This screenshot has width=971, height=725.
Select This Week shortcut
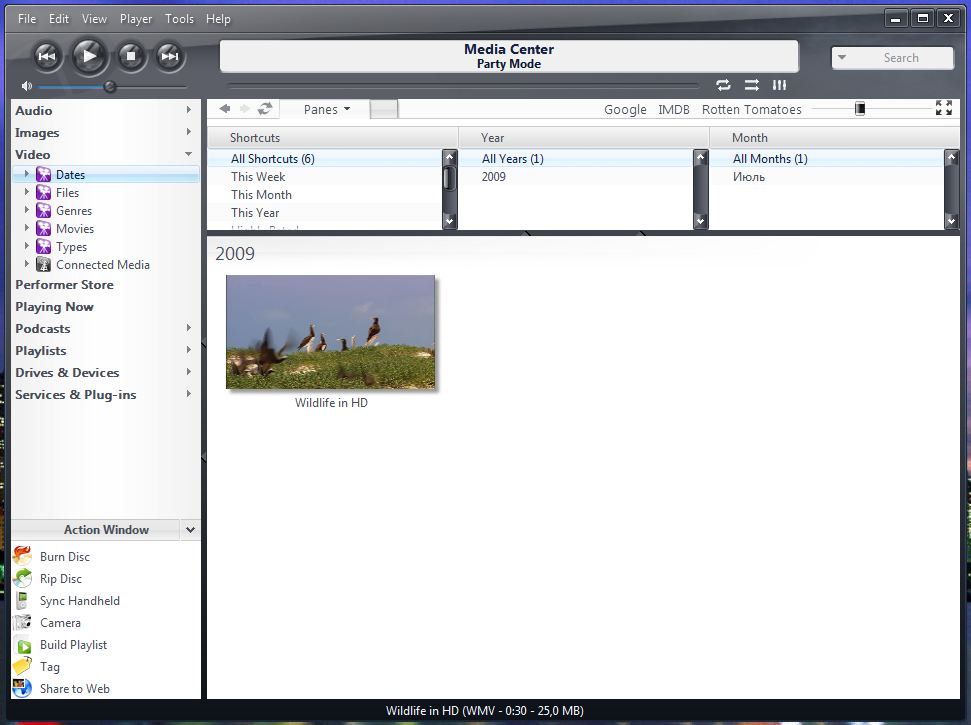pyautogui.click(x=258, y=176)
